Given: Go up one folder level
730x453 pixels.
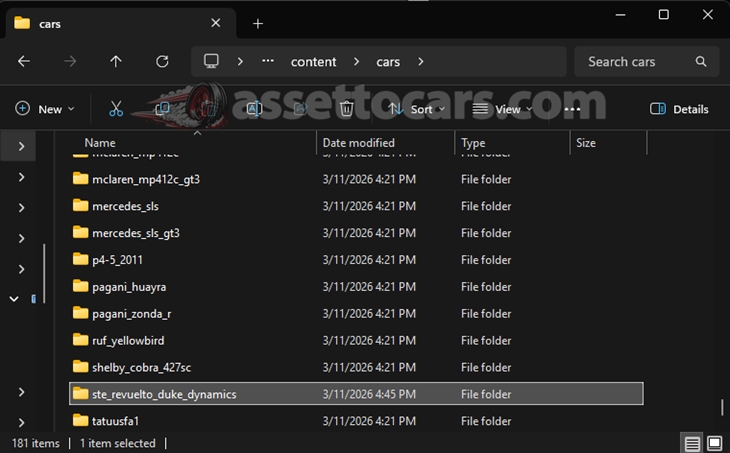Looking at the screenshot, I should [116, 61].
